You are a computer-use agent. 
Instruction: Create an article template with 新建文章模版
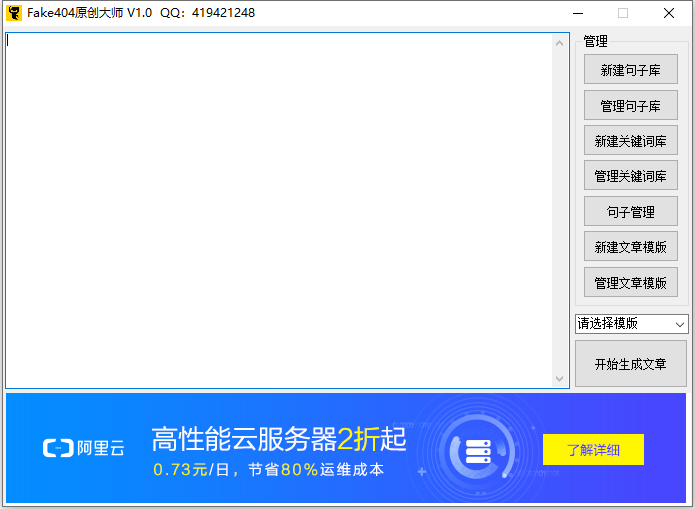[630, 246]
